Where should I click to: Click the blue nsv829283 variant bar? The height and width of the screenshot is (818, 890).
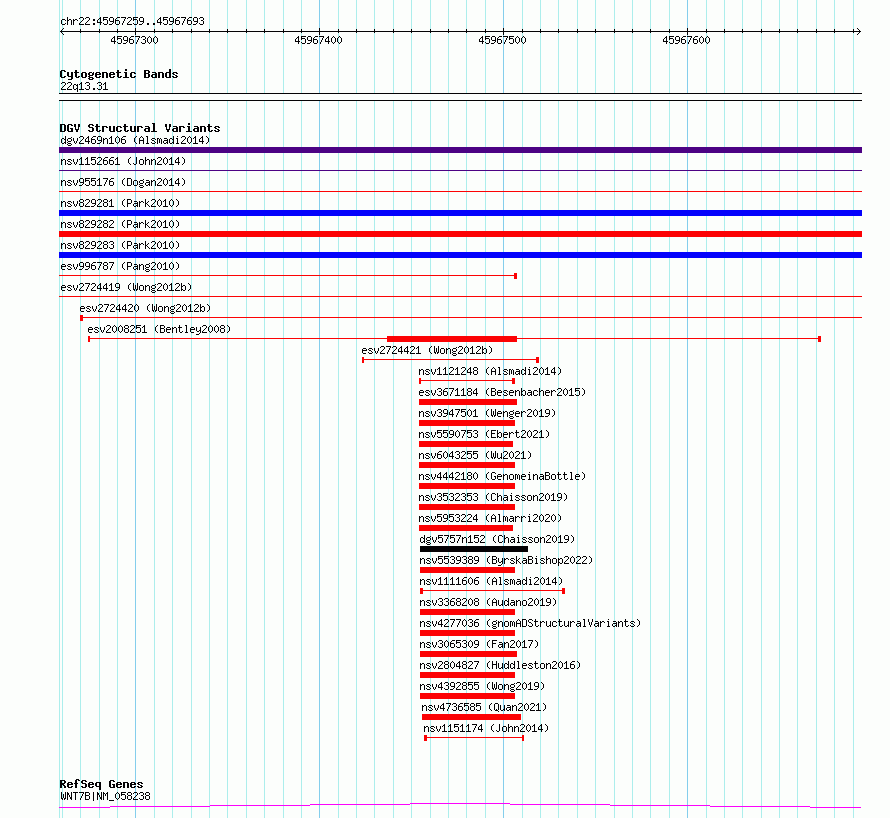coord(460,255)
